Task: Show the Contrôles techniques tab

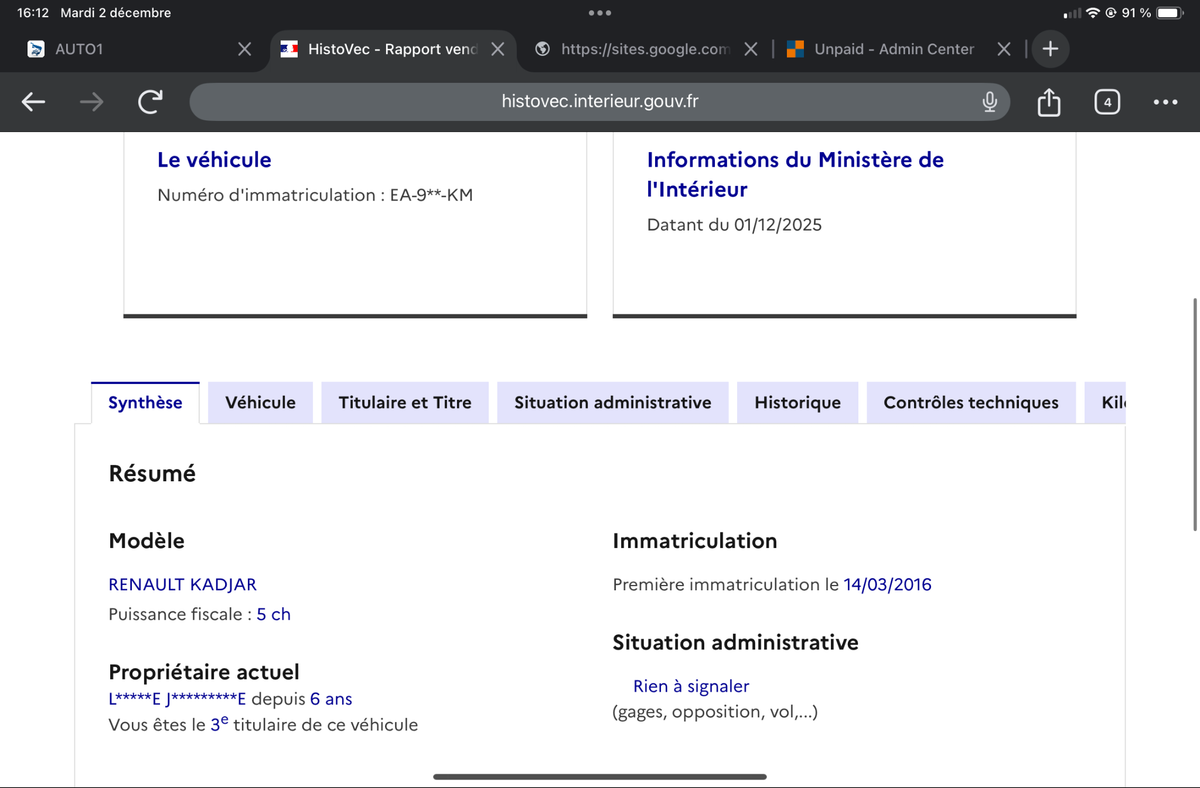Action: 970,402
